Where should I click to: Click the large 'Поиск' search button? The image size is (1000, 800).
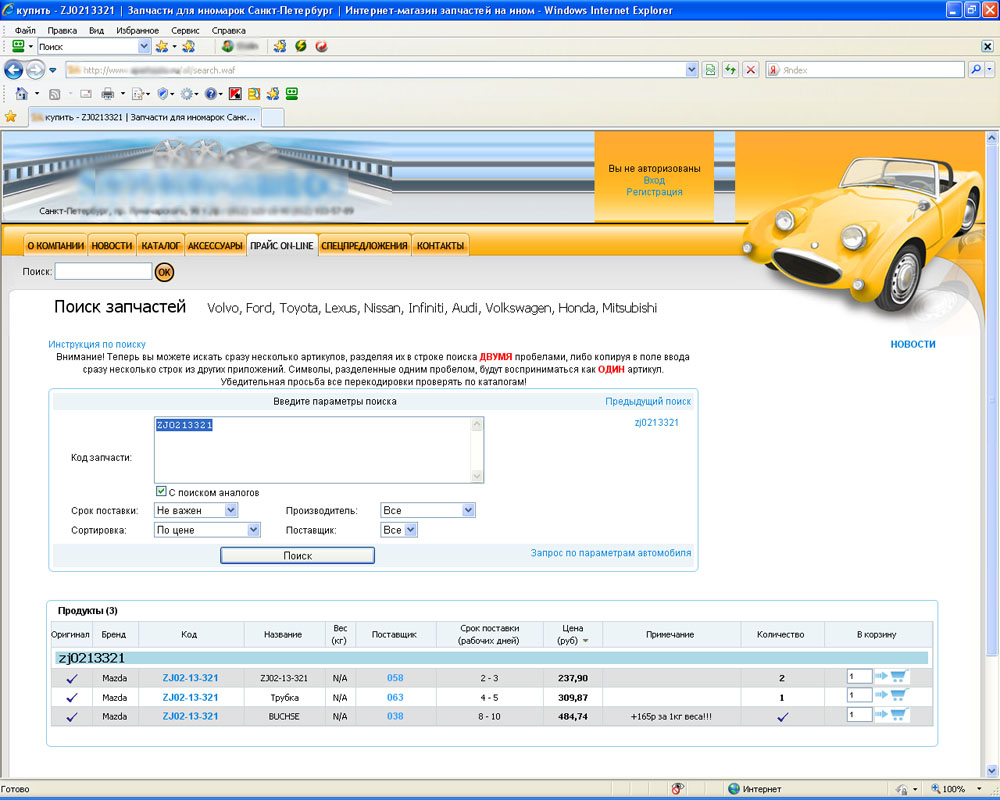297,556
